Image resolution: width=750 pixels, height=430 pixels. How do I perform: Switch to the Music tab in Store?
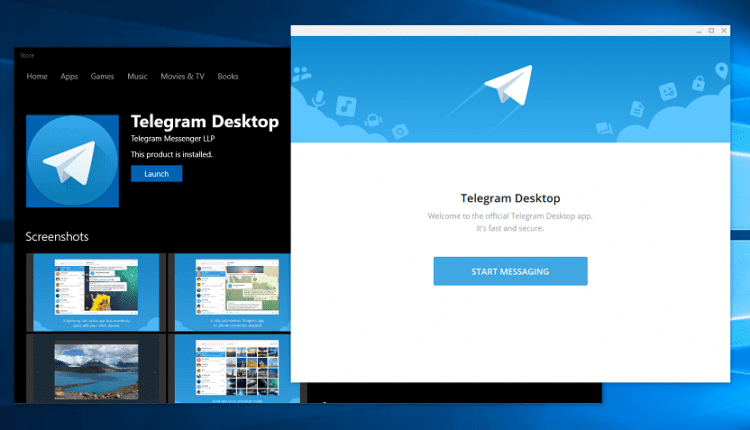point(137,76)
